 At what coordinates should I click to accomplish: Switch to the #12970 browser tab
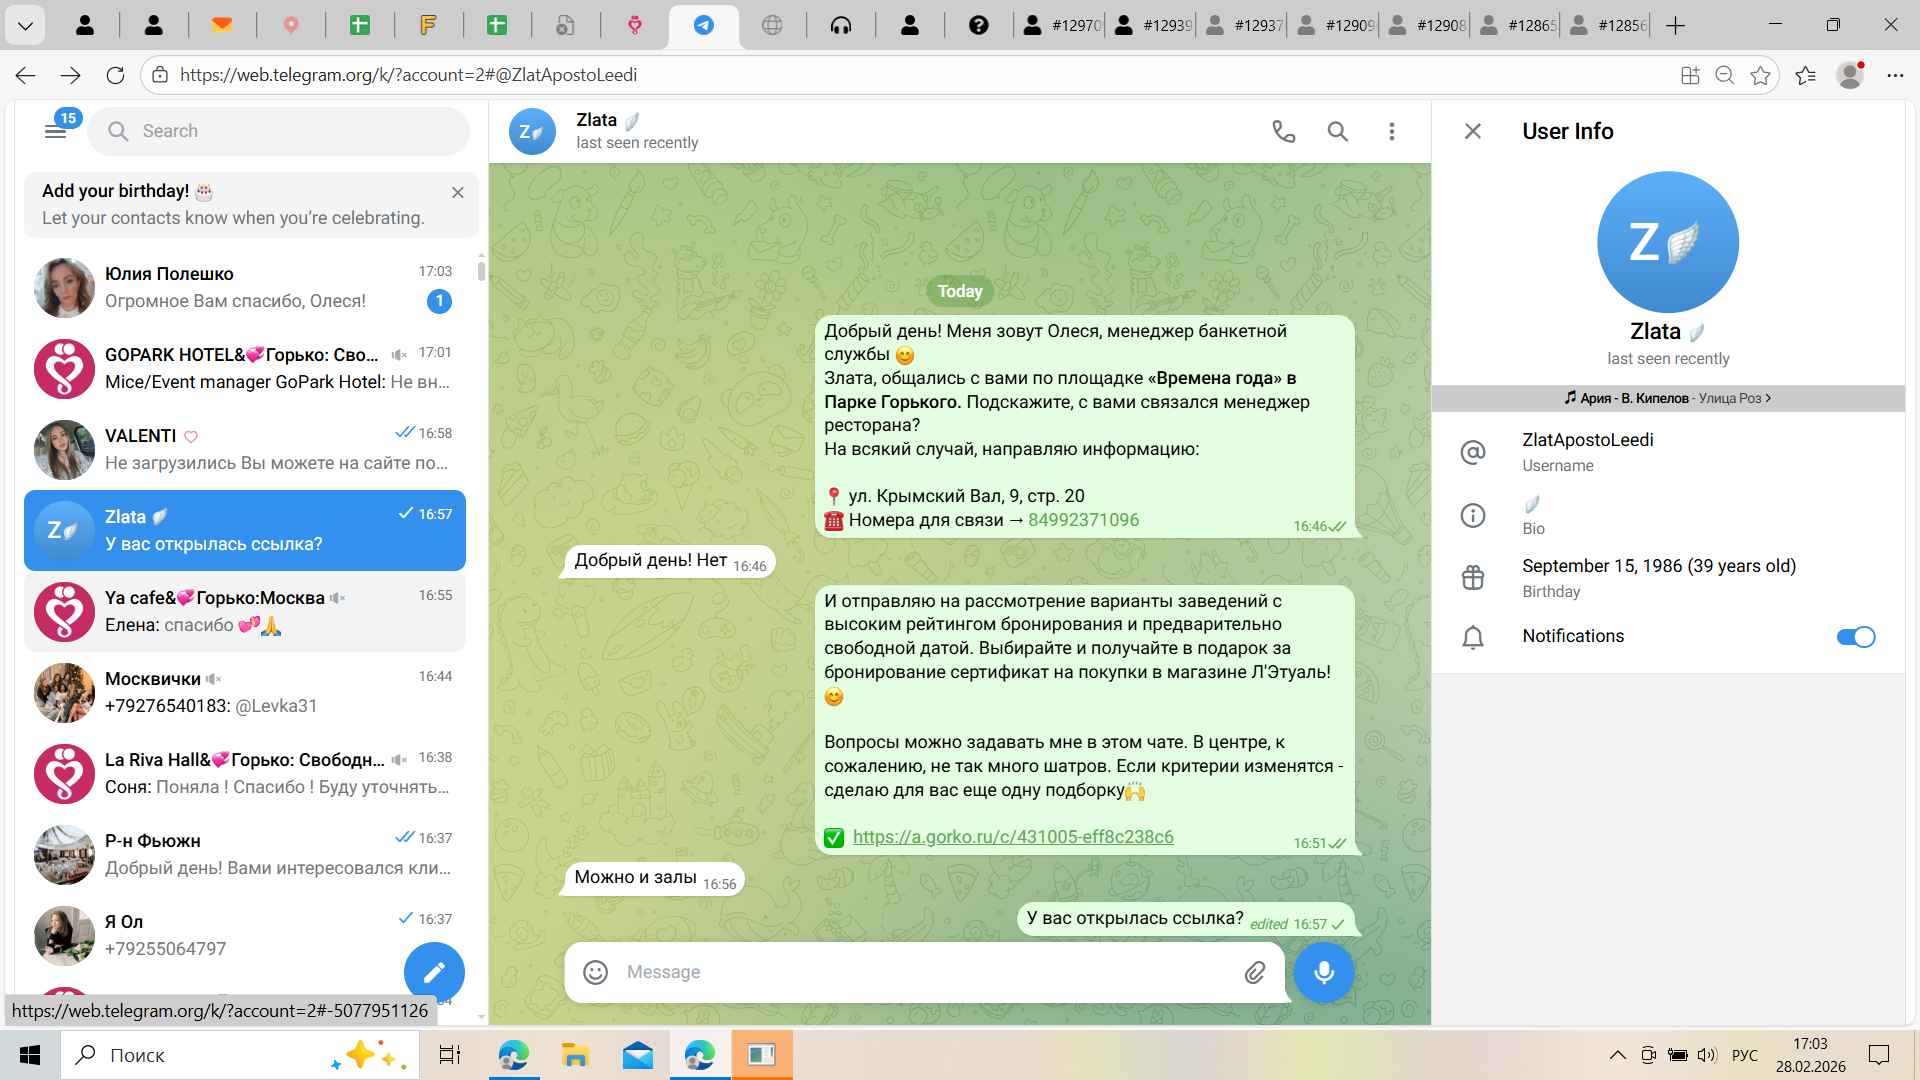(x=1062, y=25)
